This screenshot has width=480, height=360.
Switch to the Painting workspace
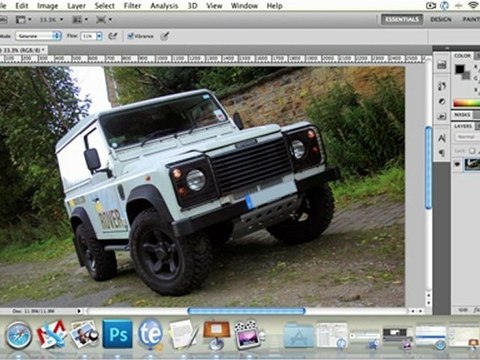pyautogui.click(x=471, y=19)
